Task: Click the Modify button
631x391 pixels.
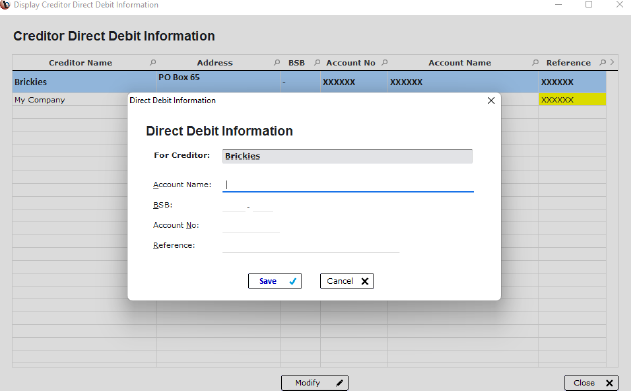Action: point(315,383)
